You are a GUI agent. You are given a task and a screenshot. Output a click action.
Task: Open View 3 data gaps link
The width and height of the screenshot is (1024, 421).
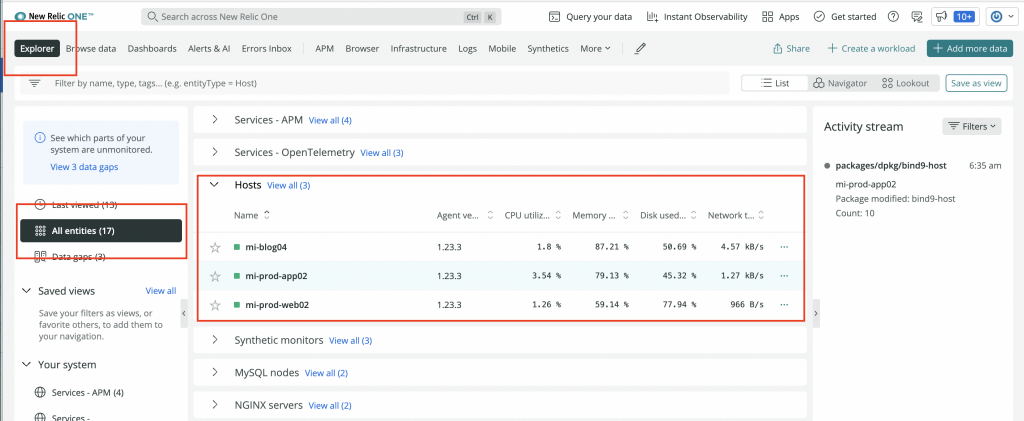[x=84, y=167]
